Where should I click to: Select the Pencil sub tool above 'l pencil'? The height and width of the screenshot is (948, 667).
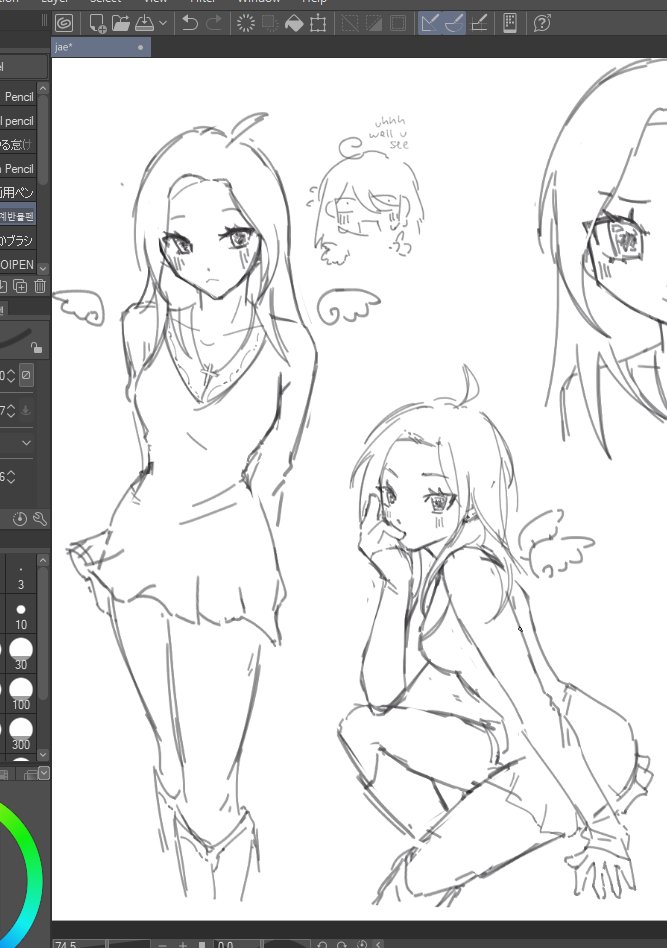[x=18, y=97]
